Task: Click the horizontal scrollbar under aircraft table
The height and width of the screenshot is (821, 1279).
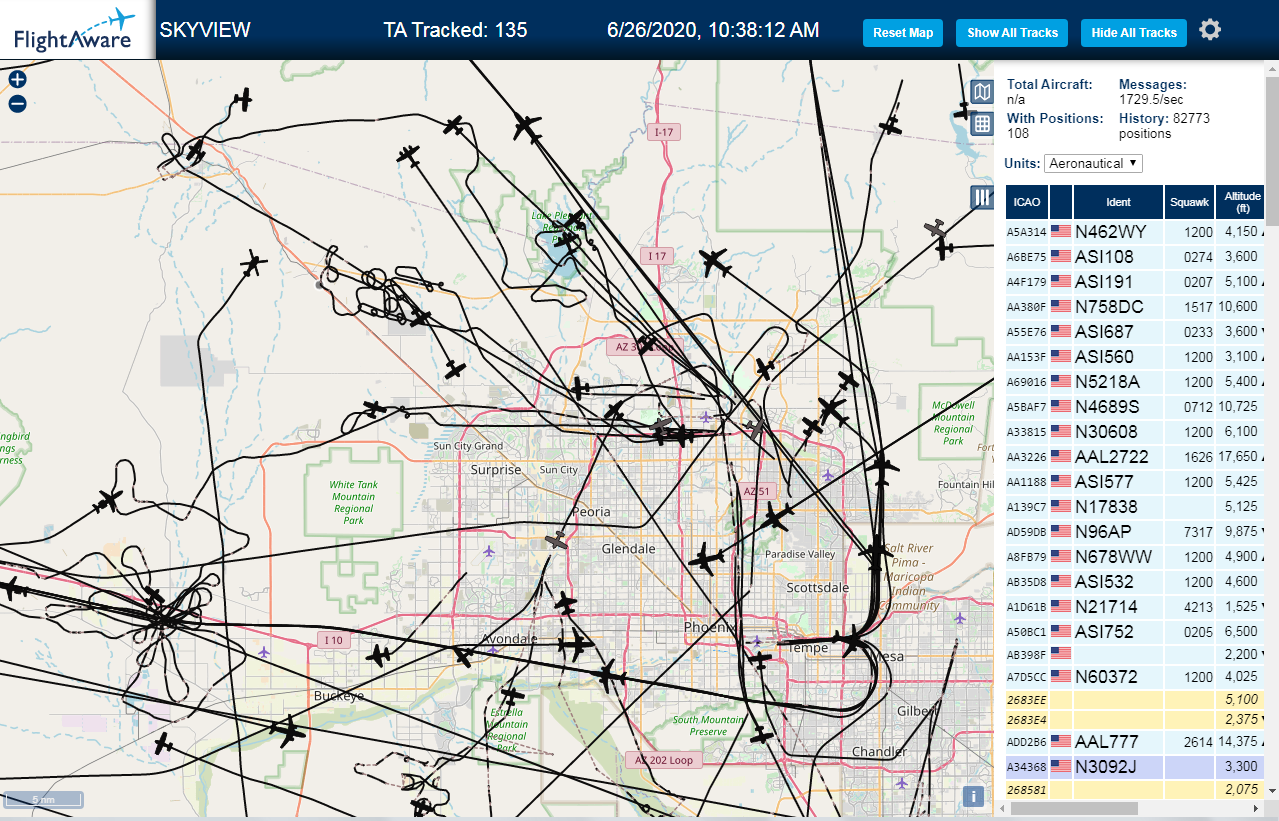Action: coord(1075,808)
